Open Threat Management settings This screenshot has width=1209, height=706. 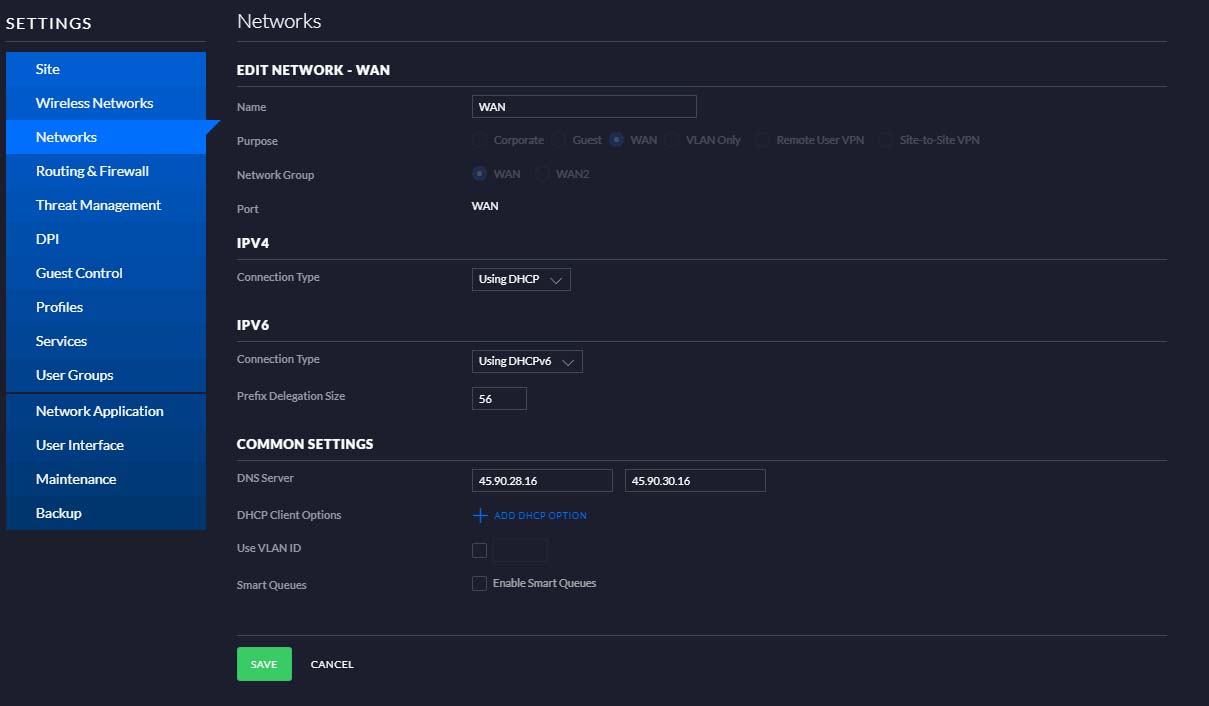click(106, 205)
